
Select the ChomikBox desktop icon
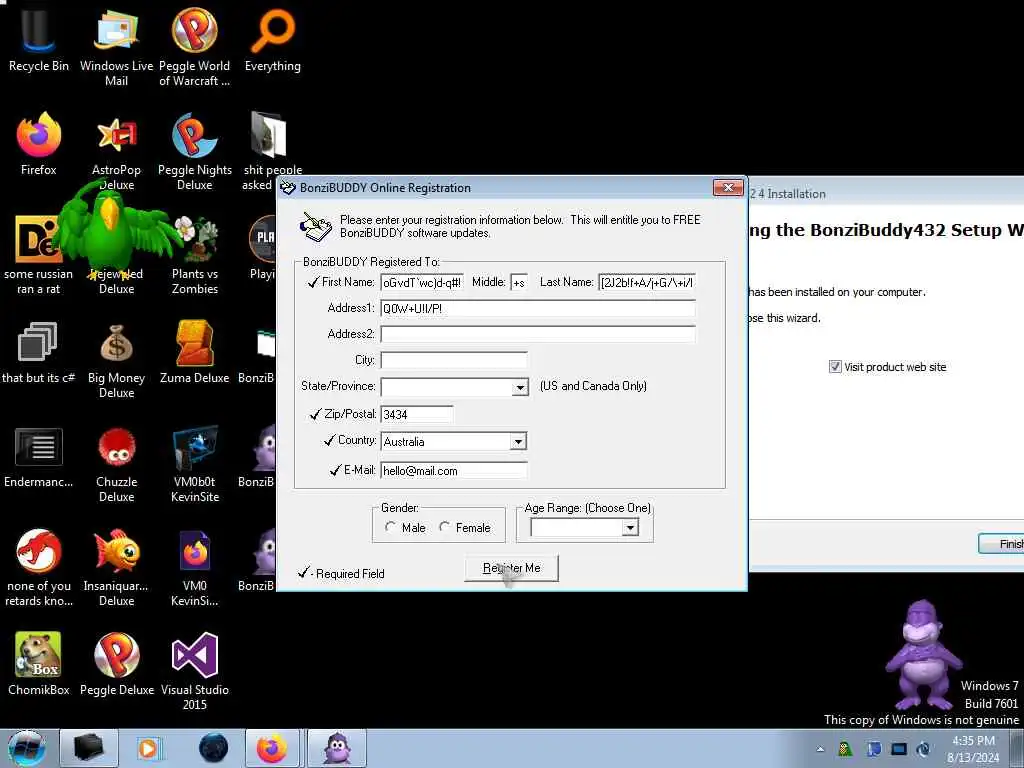(39, 664)
